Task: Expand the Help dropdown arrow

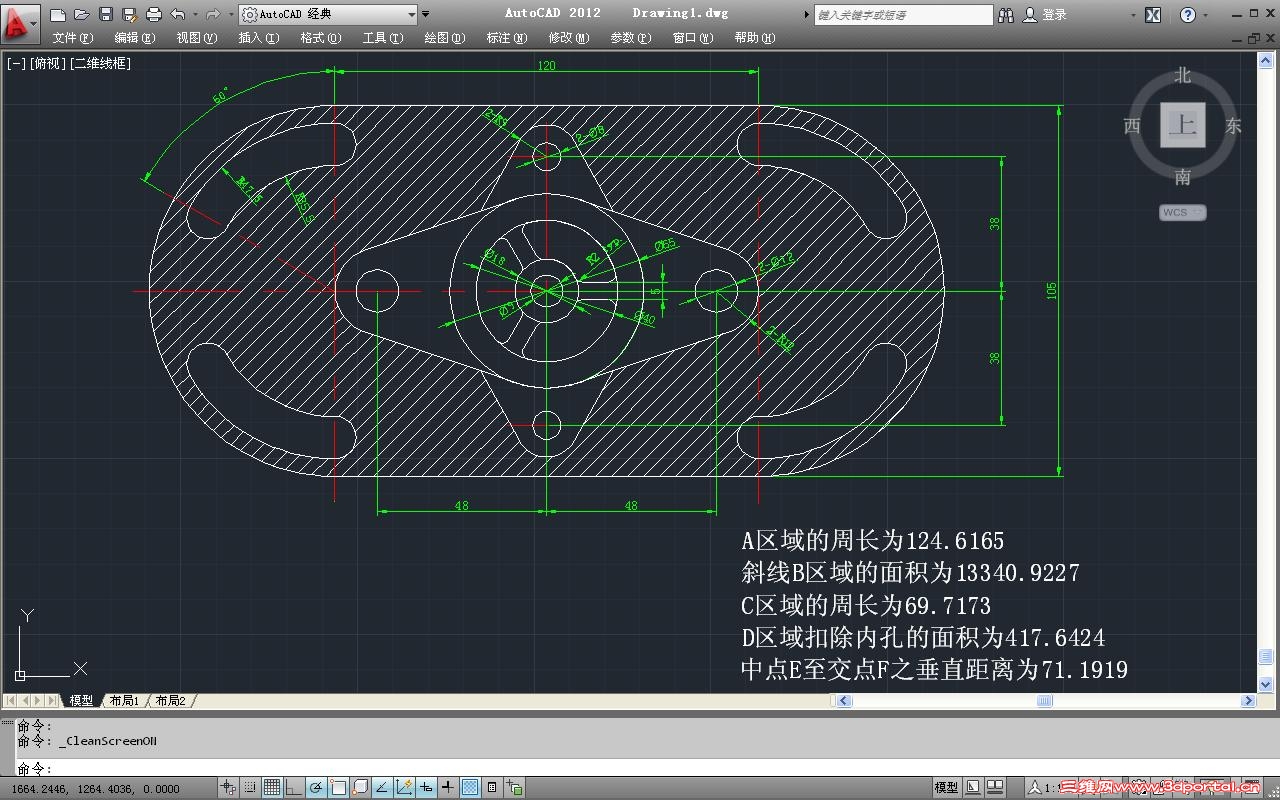Action: pyautogui.click(x=1205, y=15)
